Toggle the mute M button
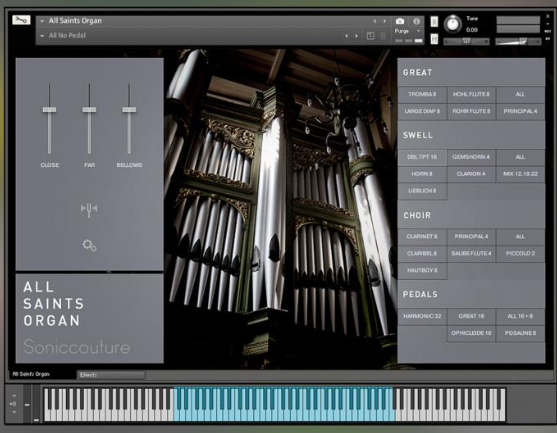Screen dimensions: 557x433 (434, 39)
